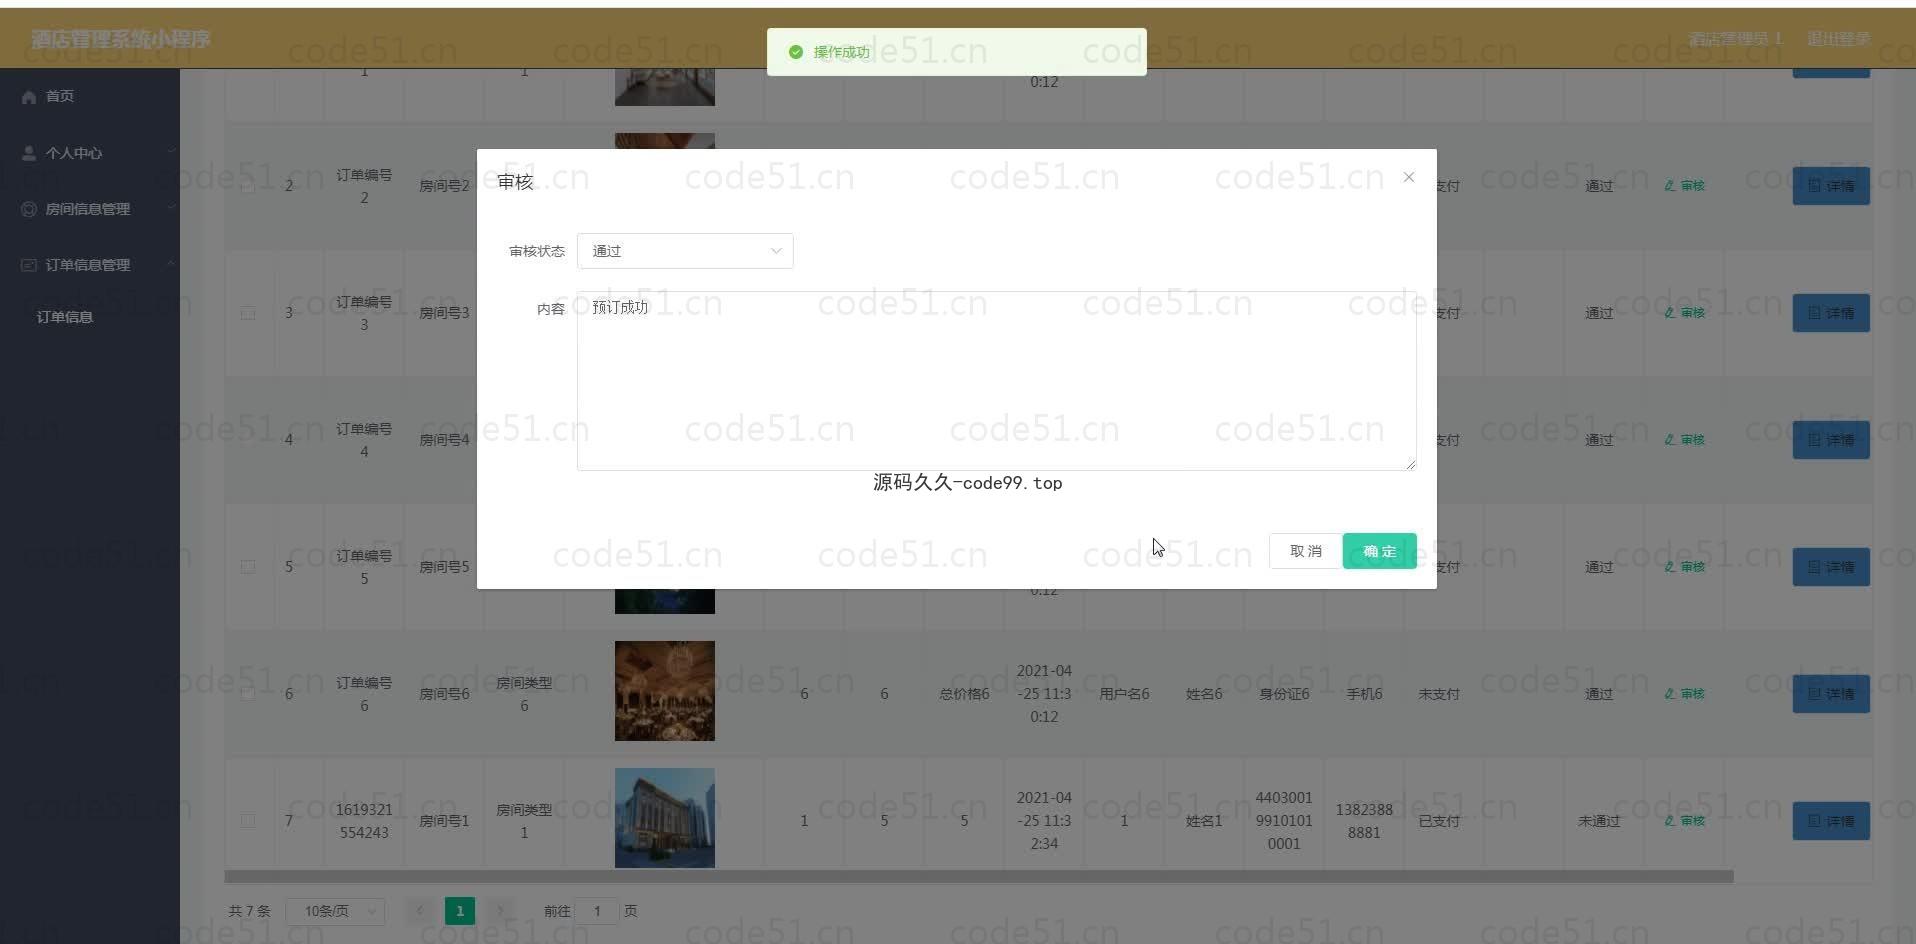The height and width of the screenshot is (944, 1916).
Task: Click 审核 link in row 6
Action: click(1684, 694)
